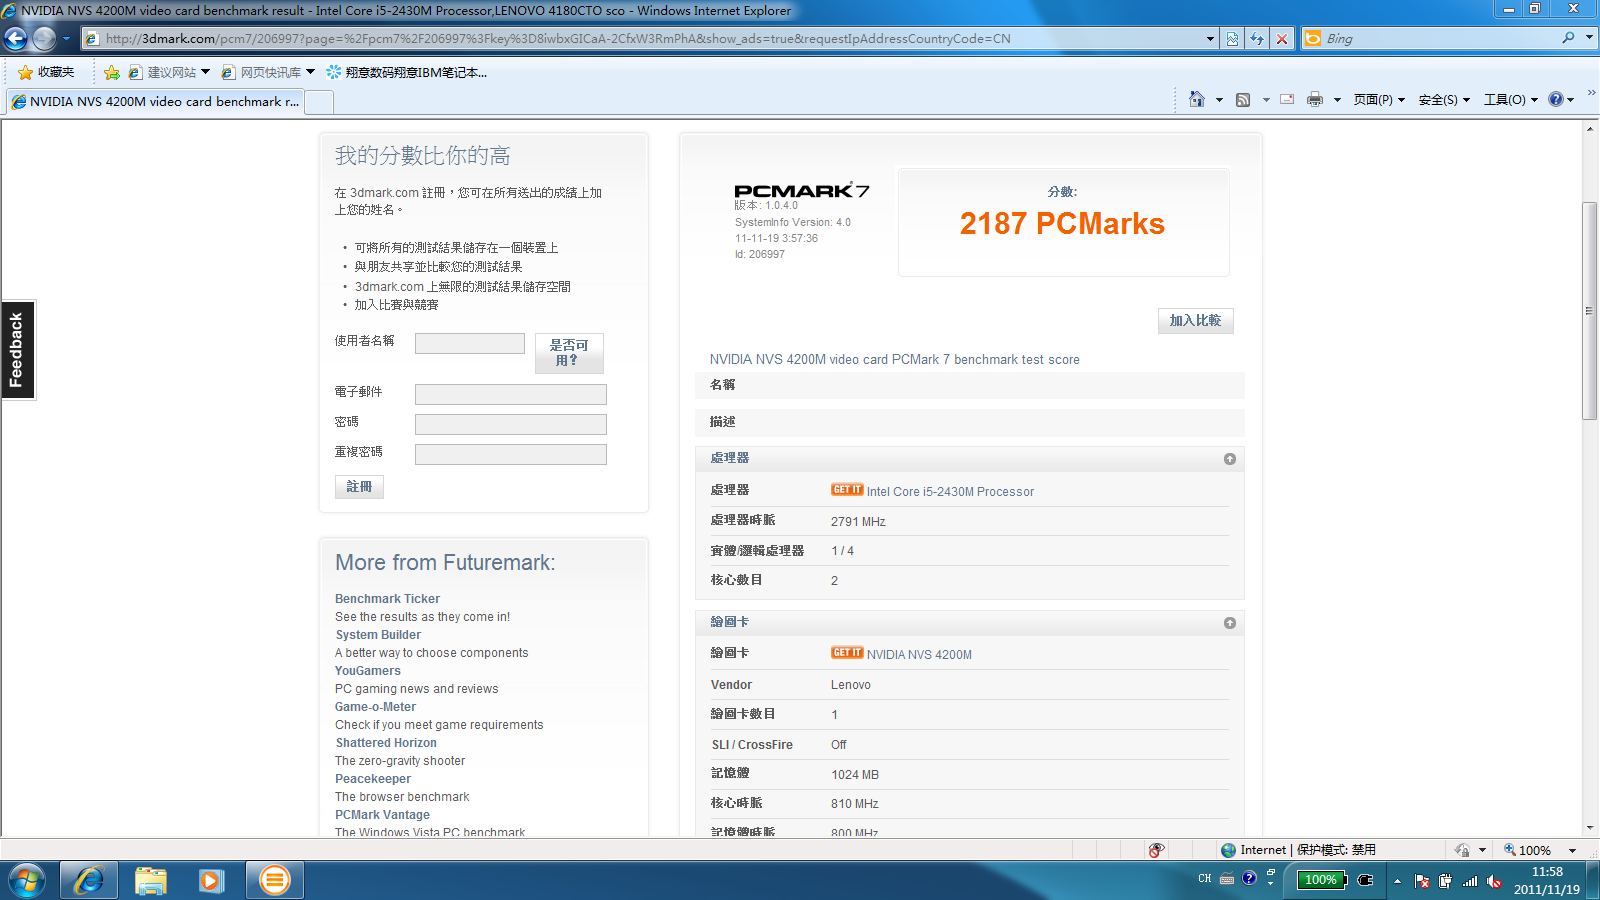Click the popup blocker icon in status bar
Viewport: 1600px width, 900px height.
pos(1156,850)
